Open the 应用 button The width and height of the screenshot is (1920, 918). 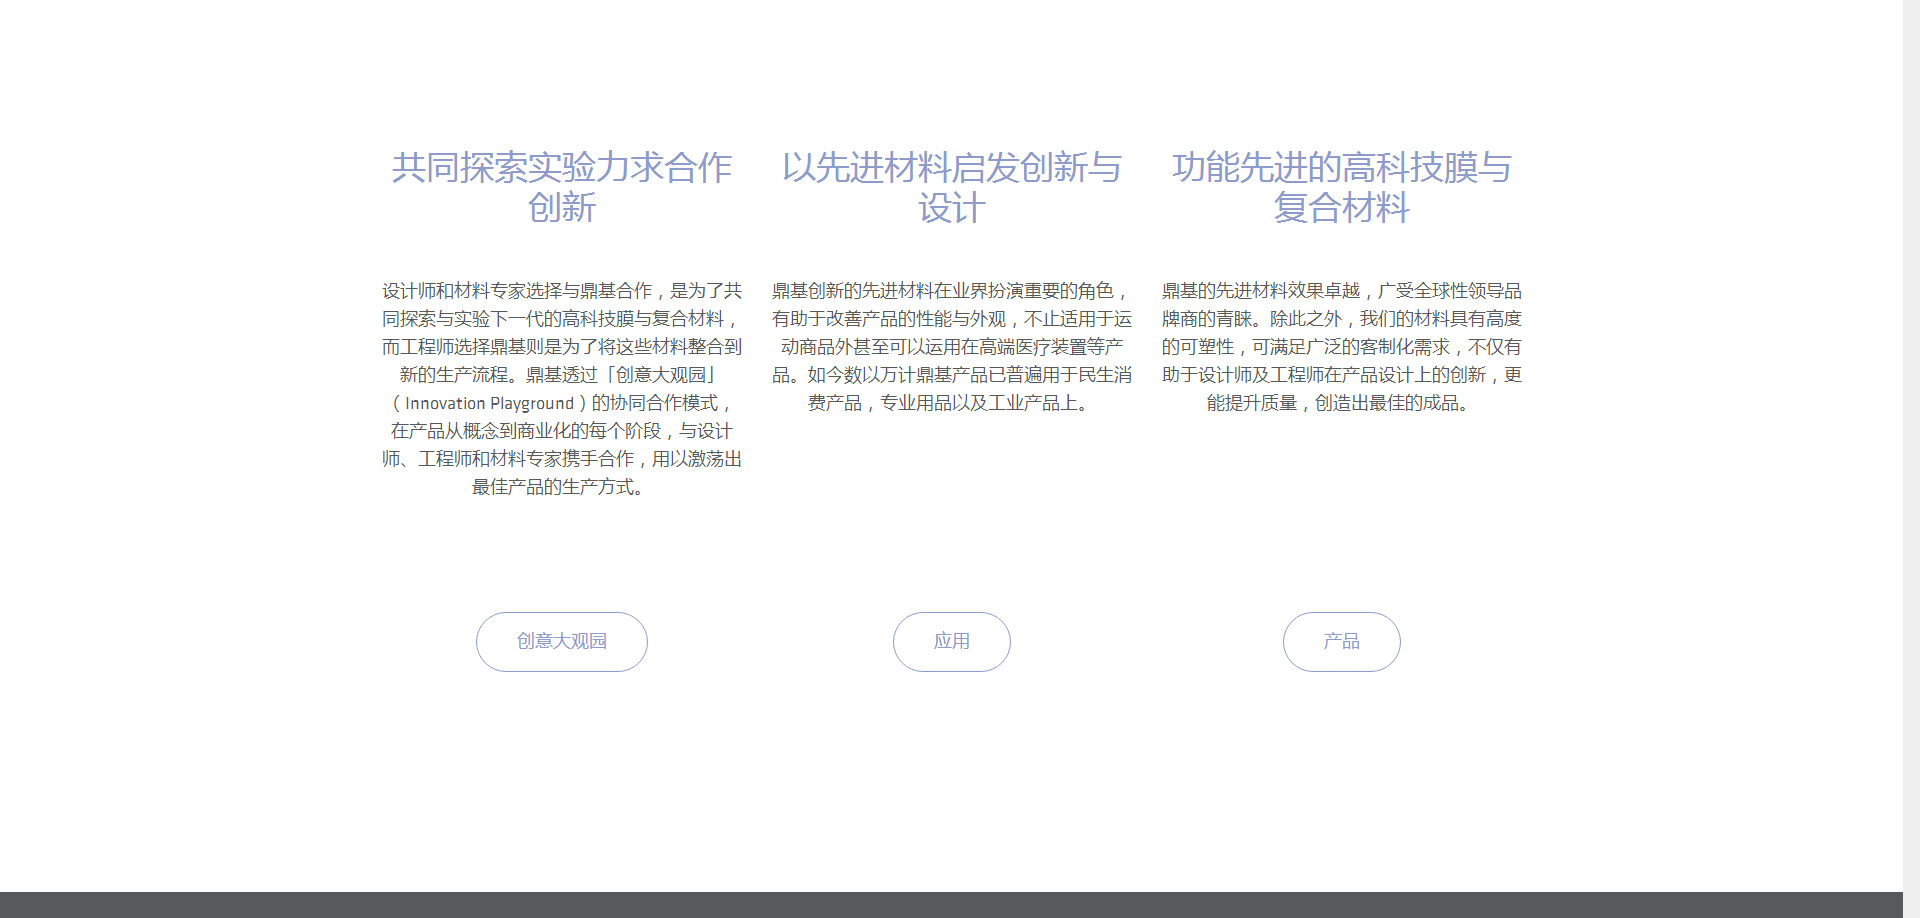pos(951,642)
